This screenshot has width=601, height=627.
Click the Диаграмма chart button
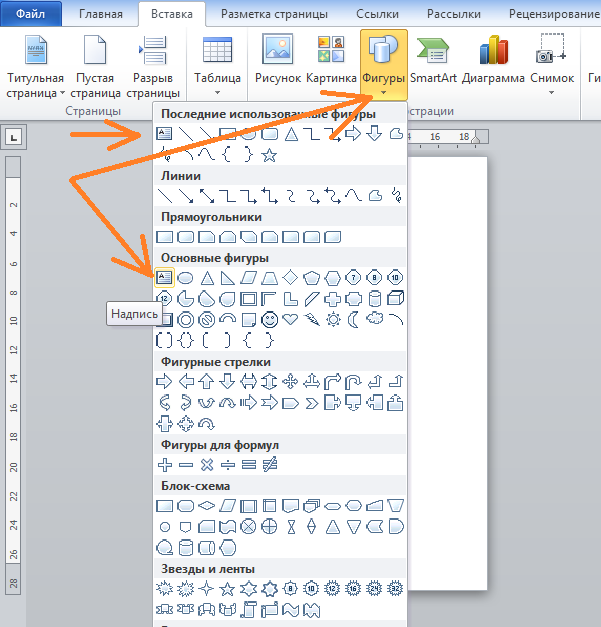[x=493, y=60]
